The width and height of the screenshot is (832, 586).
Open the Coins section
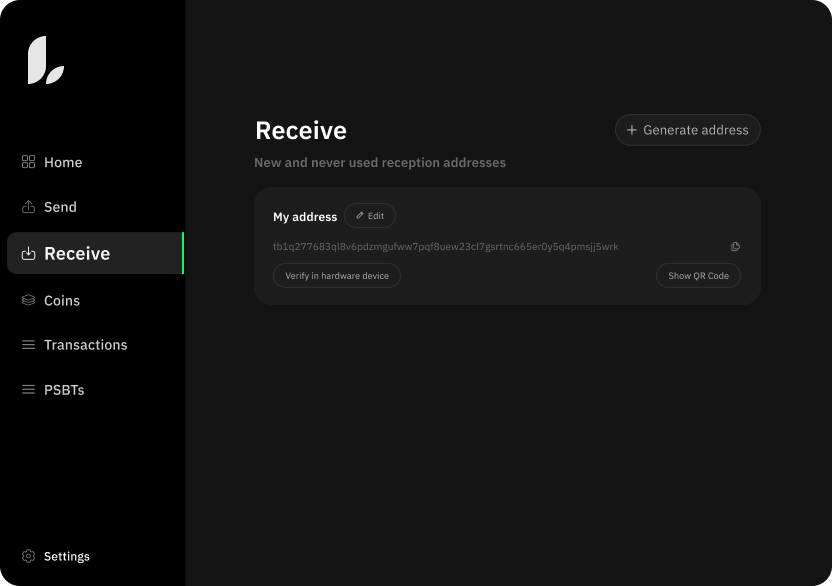pos(62,300)
